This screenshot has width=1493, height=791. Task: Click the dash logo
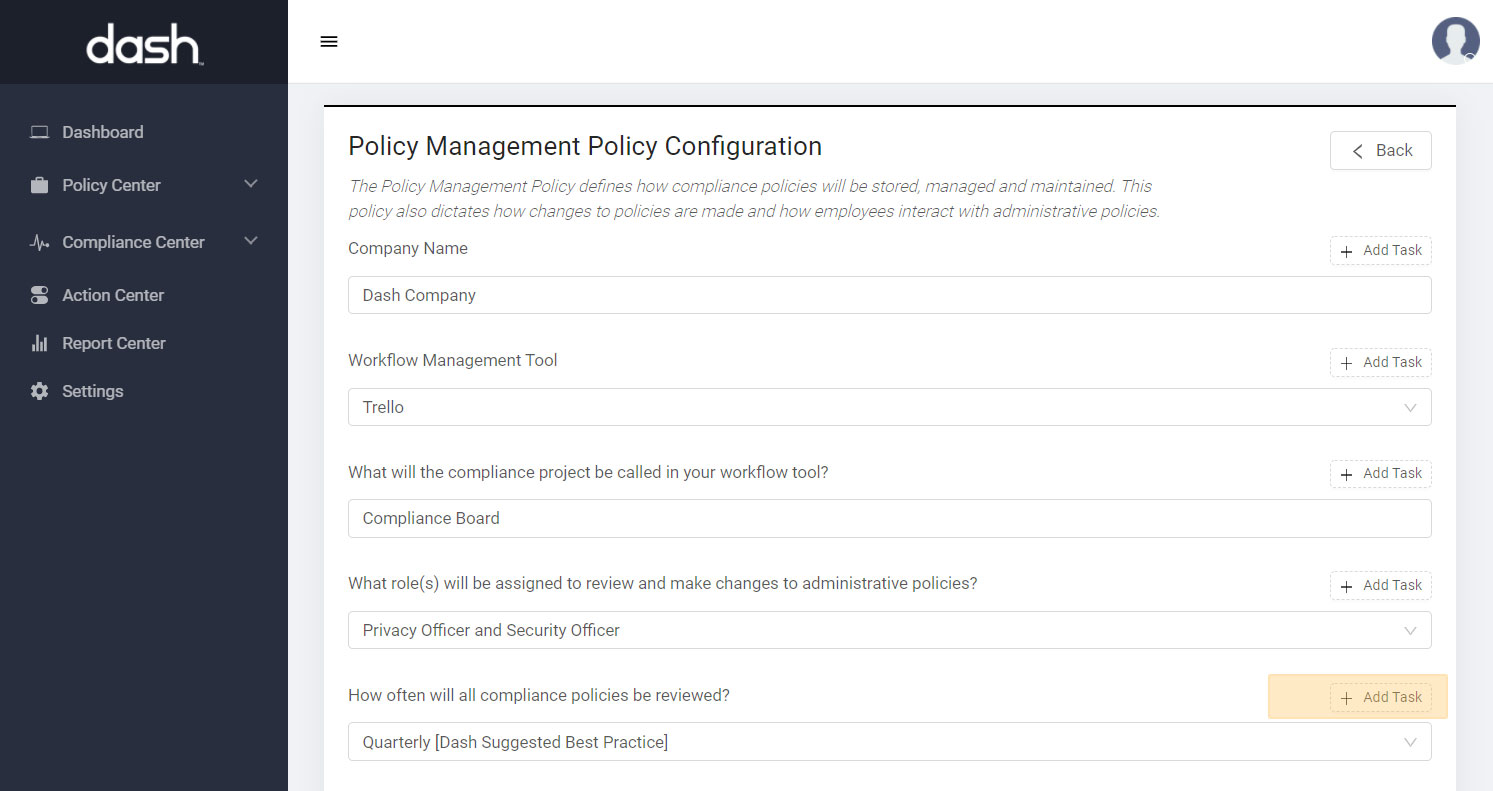point(143,42)
